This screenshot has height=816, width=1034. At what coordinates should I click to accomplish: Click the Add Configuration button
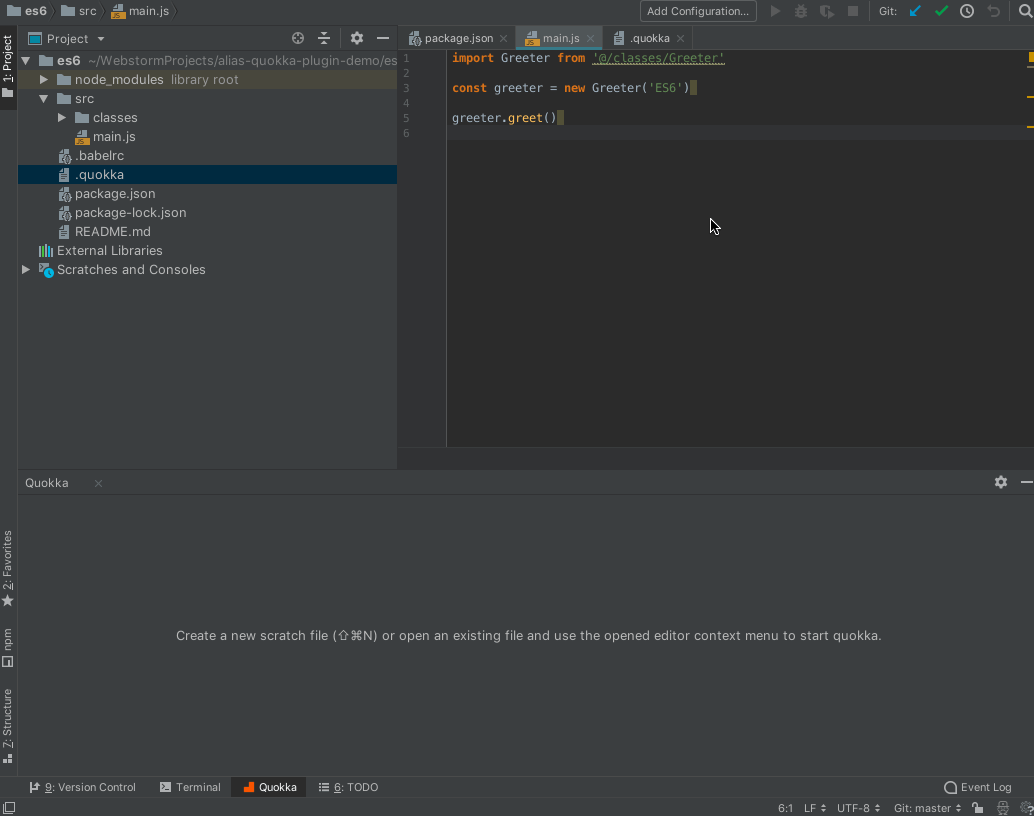pyautogui.click(x=697, y=11)
